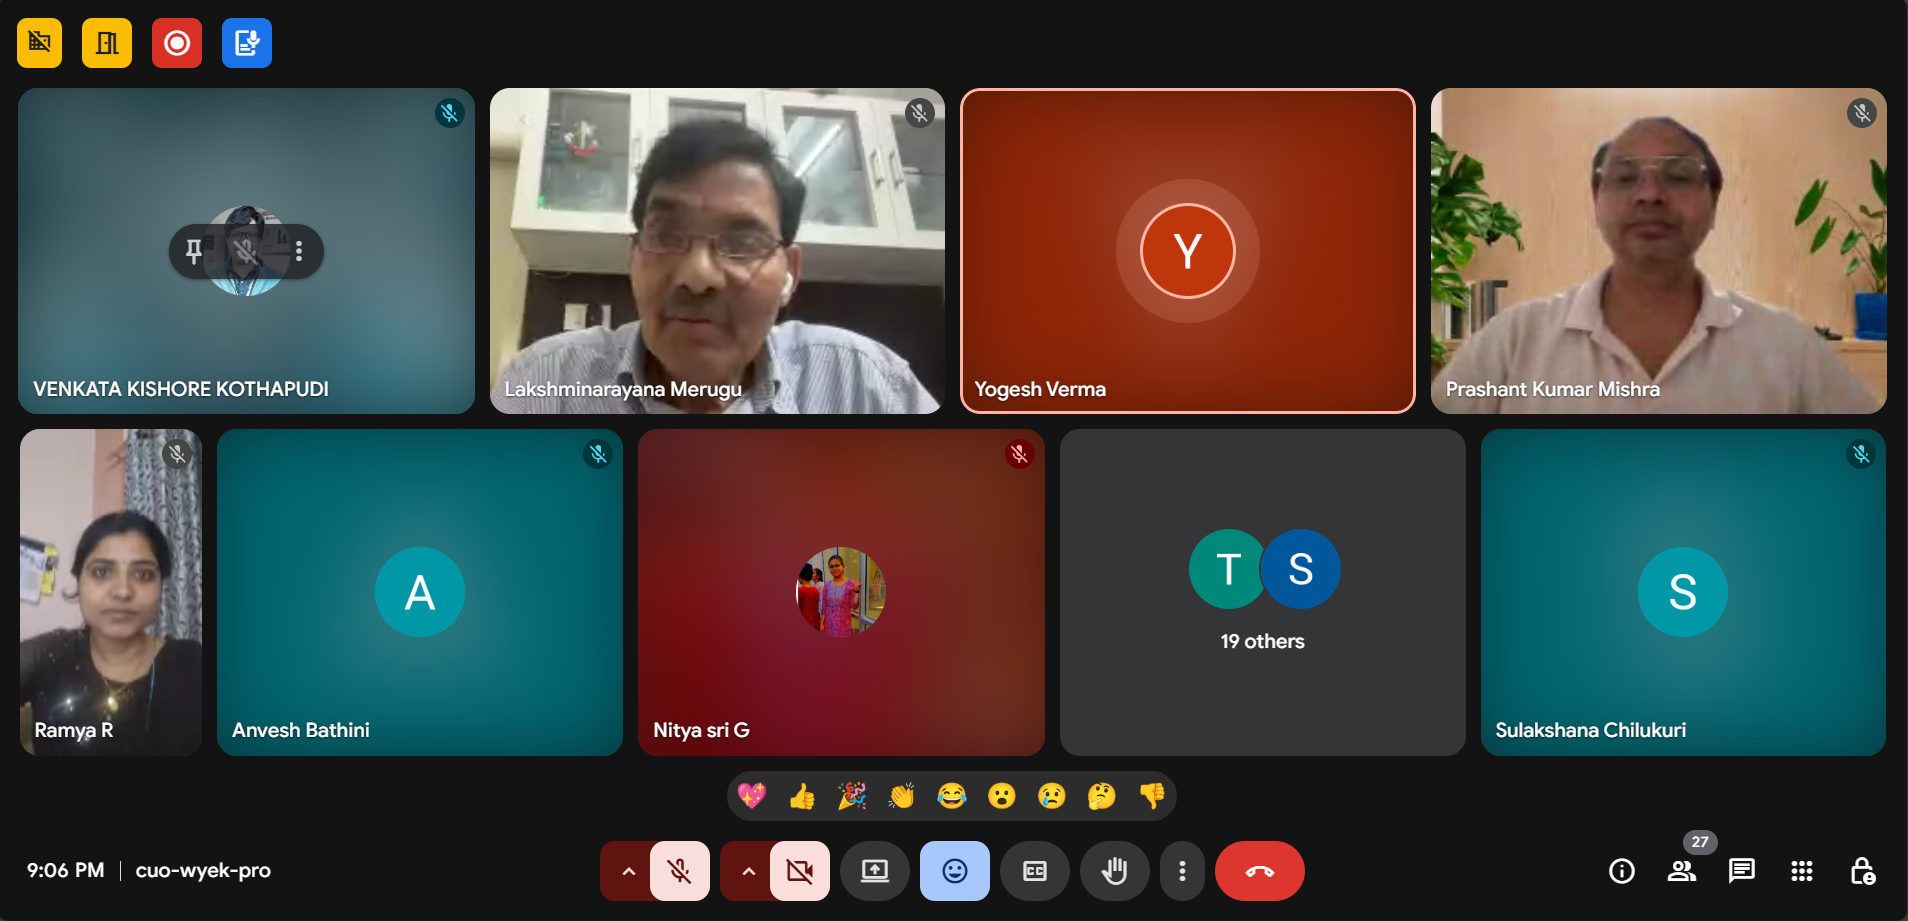Screen dimensions: 1908x921
Task: Open three-dot menu on Venkata's tile
Action: (x=299, y=251)
